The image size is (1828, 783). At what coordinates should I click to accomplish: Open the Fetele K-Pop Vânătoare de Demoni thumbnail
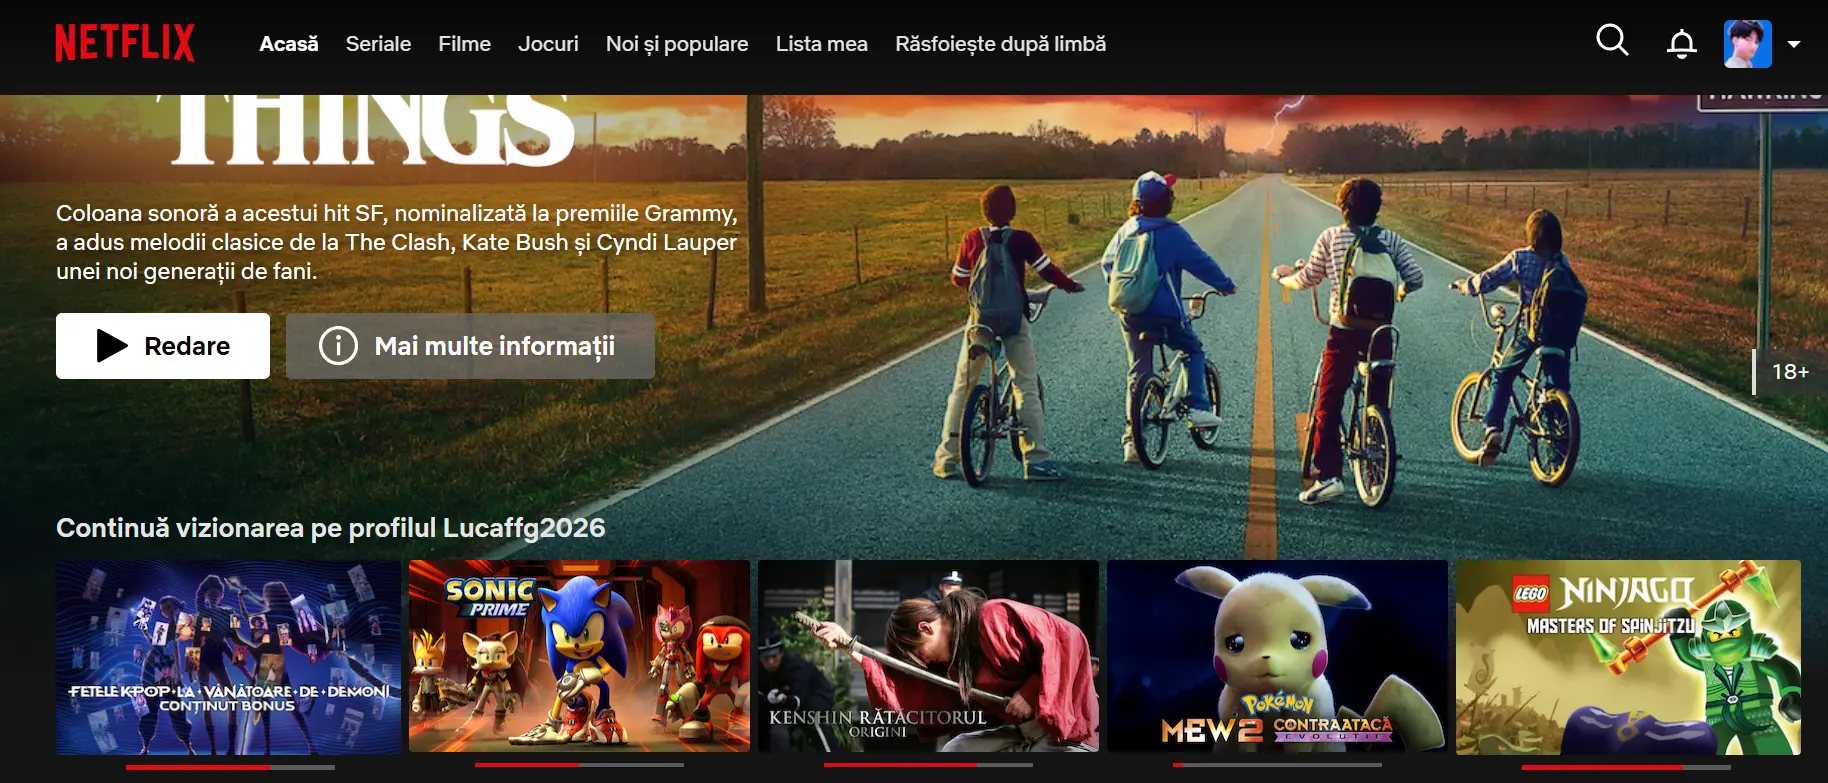[x=228, y=657]
